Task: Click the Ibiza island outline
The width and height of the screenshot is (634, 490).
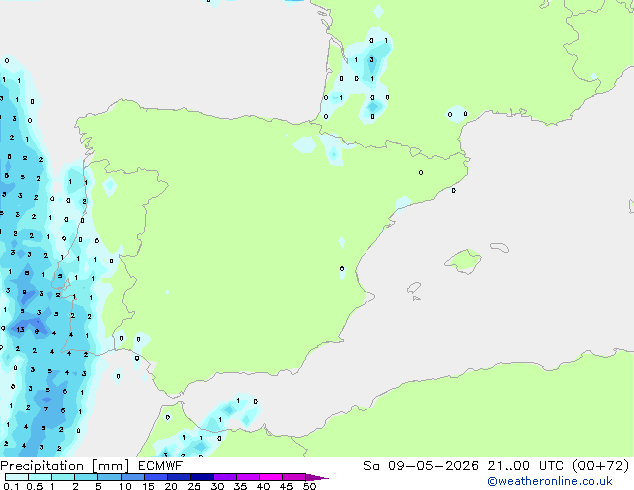Action: (414, 288)
